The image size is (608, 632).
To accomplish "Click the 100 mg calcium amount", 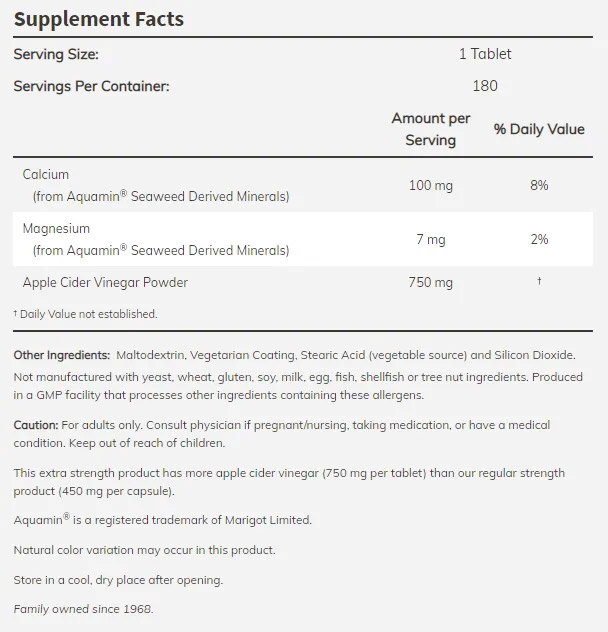I will pos(430,185).
